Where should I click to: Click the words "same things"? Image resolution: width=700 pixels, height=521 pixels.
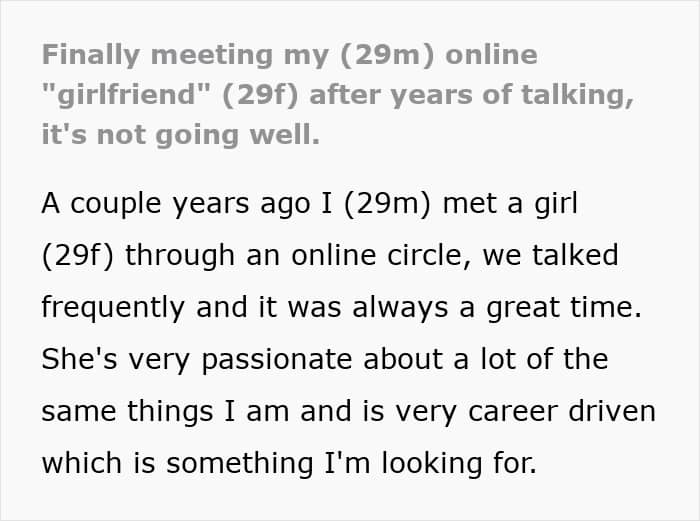(127, 412)
